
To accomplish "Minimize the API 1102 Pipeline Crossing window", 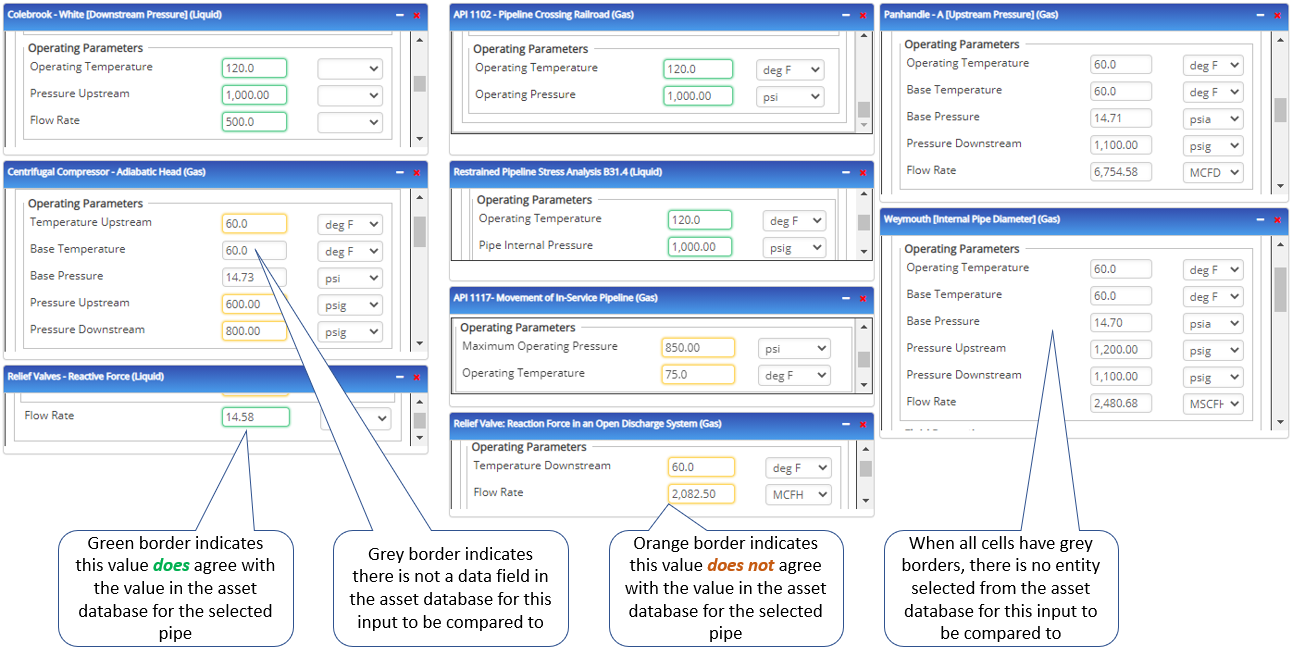I will click(x=845, y=15).
